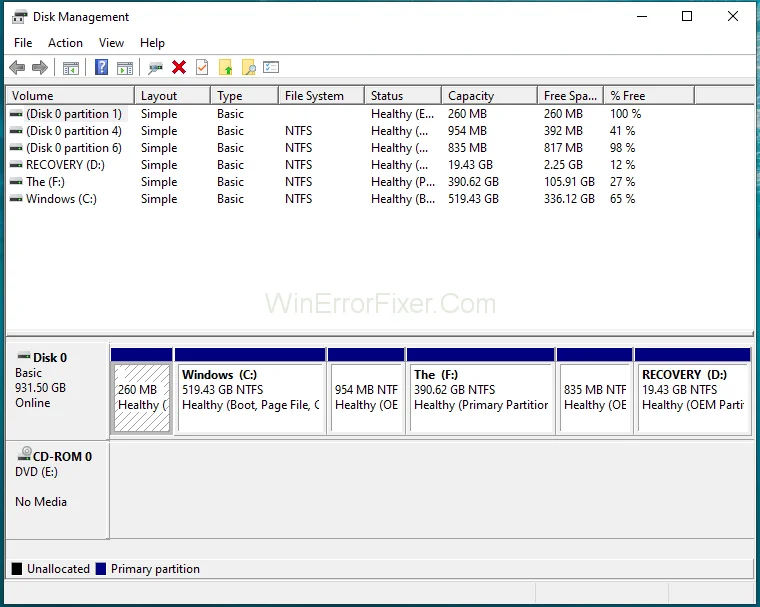Click the Disk 0 Basic label panel
The width and height of the screenshot is (760, 607).
click(x=57, y=390)
